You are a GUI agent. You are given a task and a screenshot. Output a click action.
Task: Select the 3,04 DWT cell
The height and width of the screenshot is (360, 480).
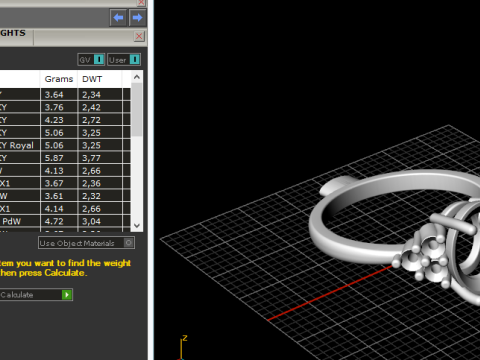click(x=100, y=221)
